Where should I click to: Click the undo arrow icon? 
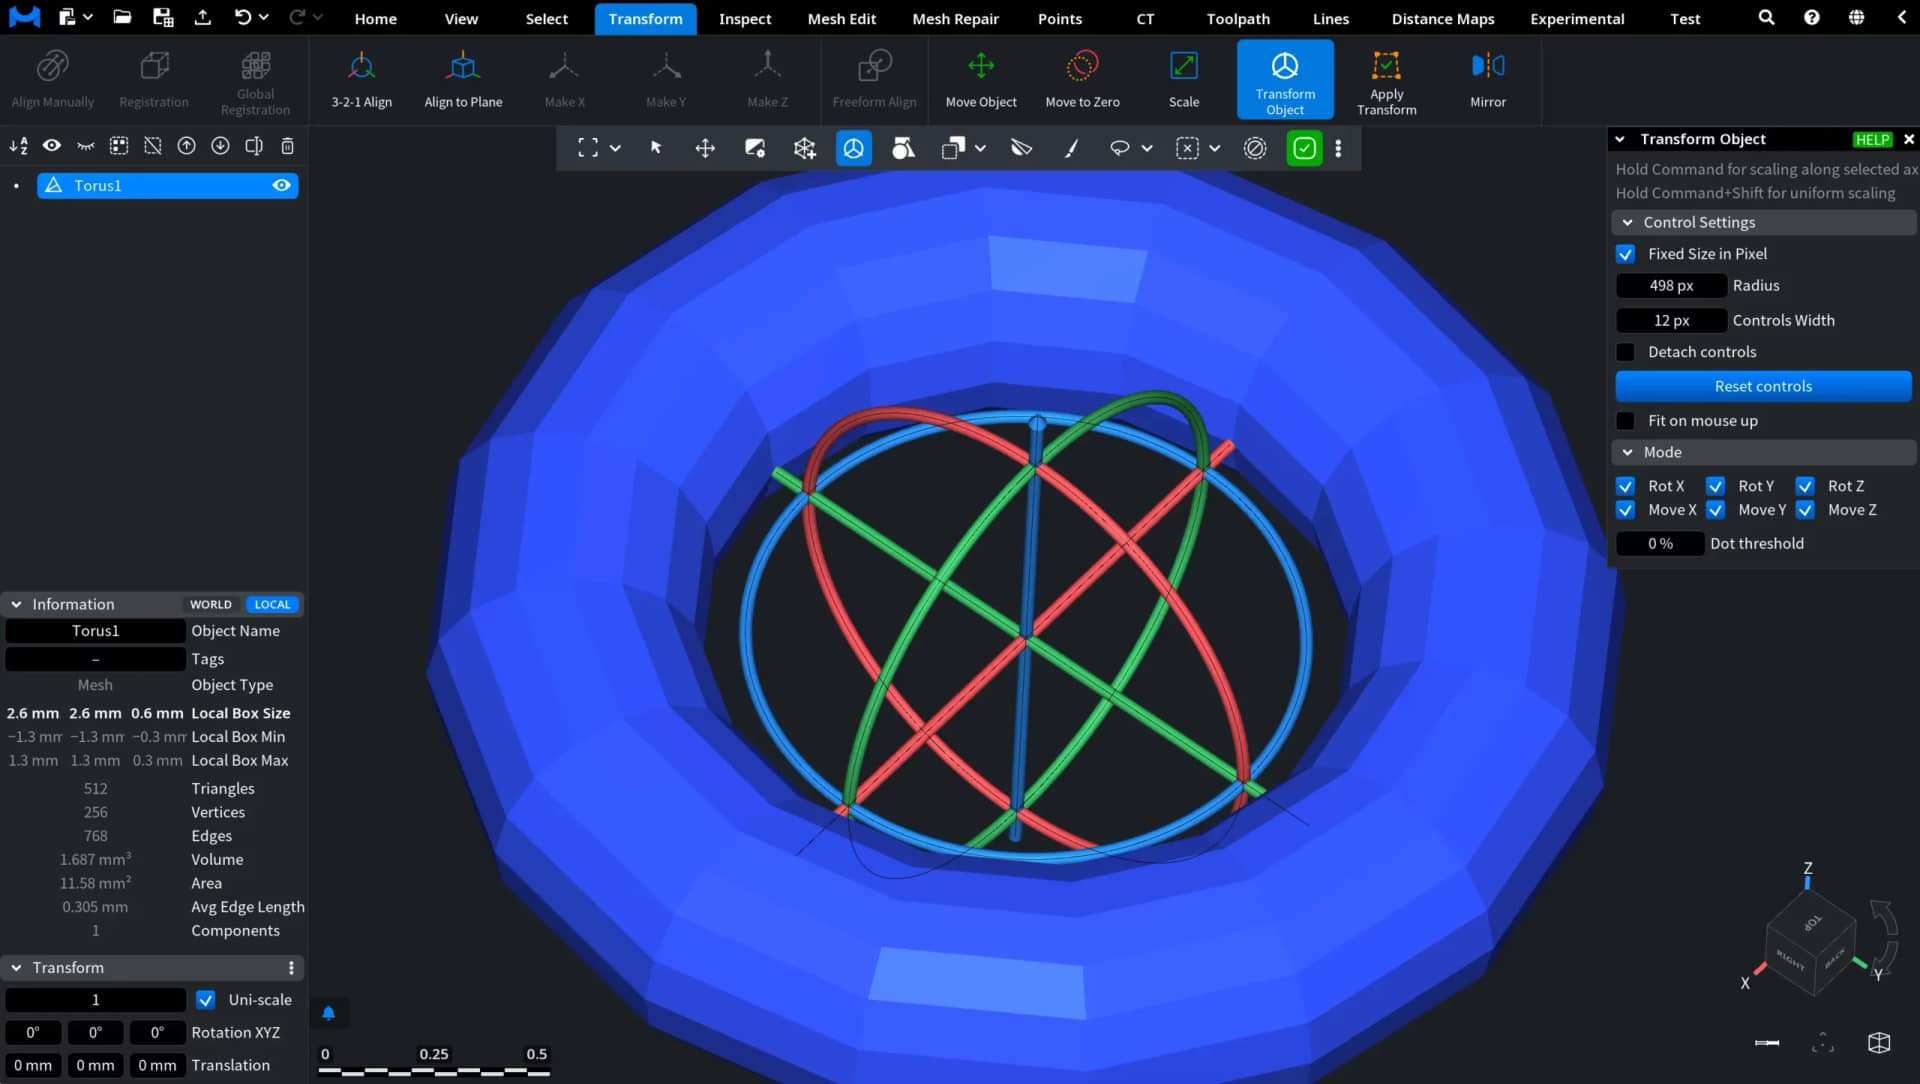(243, 17)
